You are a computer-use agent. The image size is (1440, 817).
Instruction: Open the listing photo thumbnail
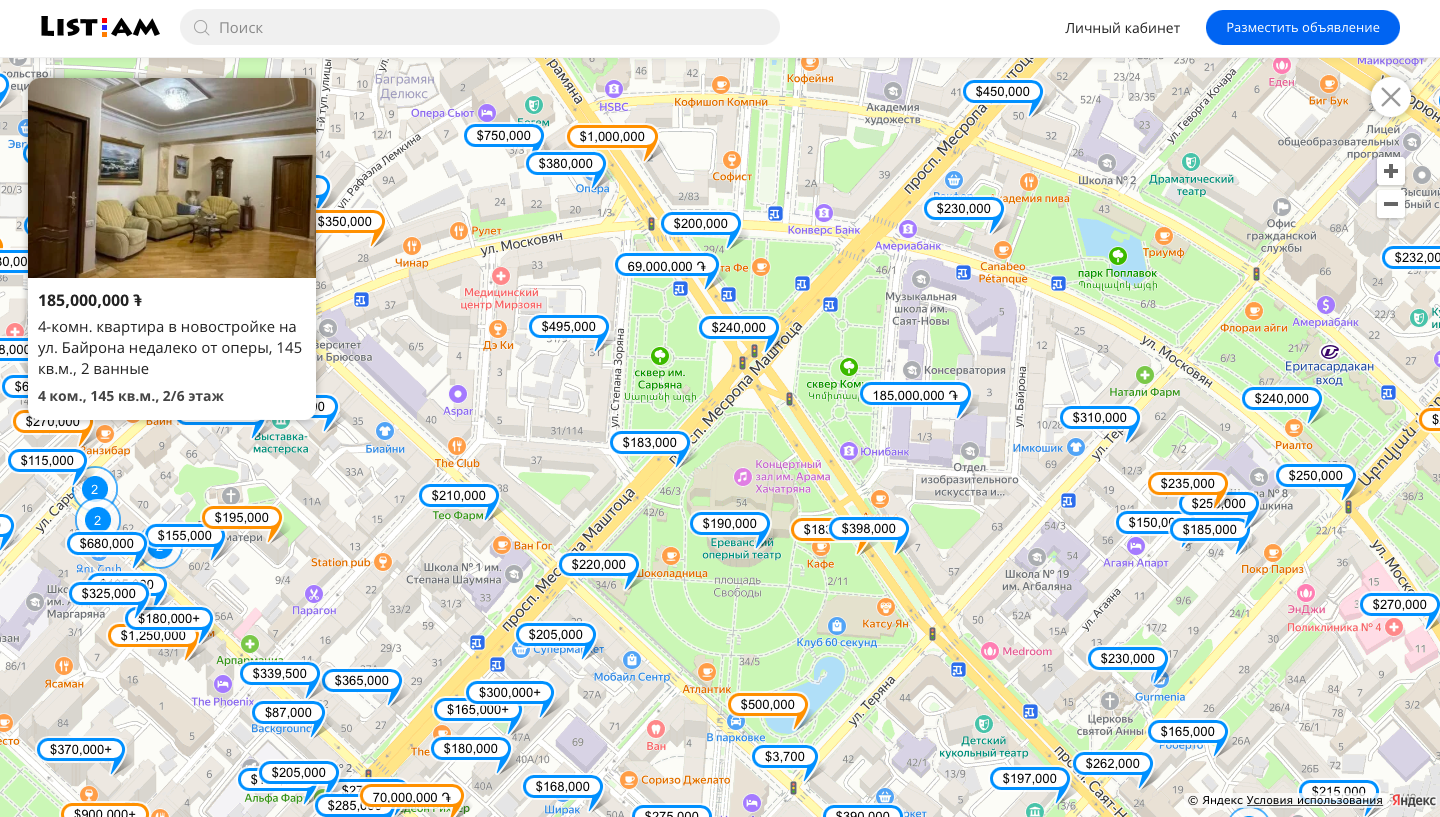pyautogui.click(x=172, y=178)
